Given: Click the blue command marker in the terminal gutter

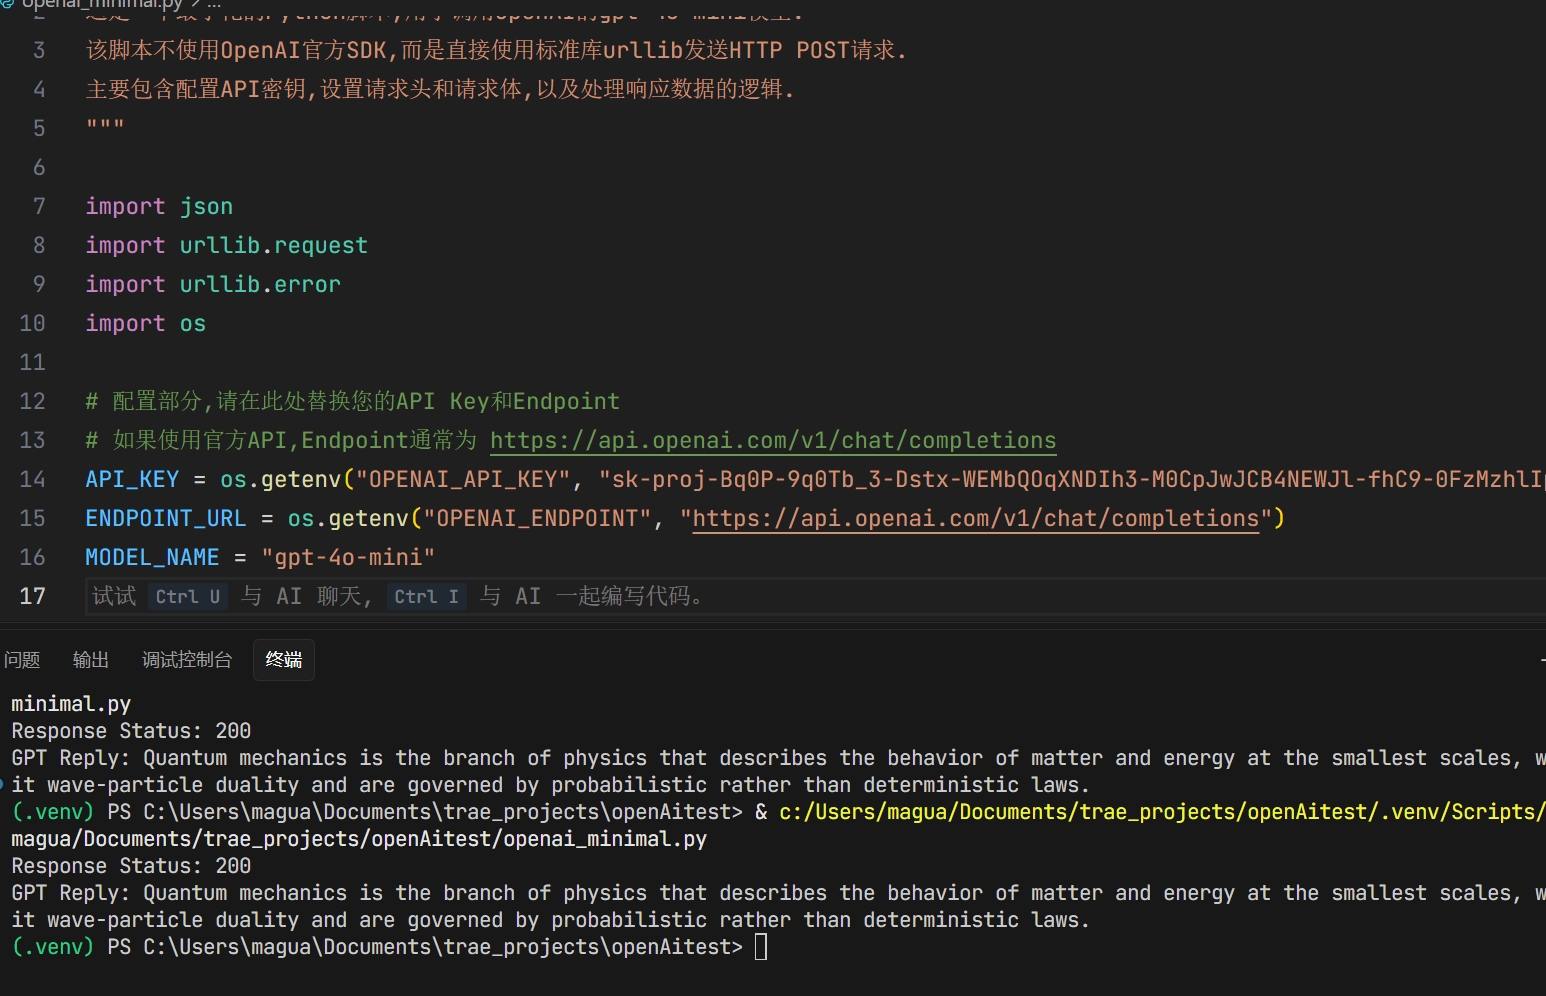Looking at the screenshot, I should point(3,785).
